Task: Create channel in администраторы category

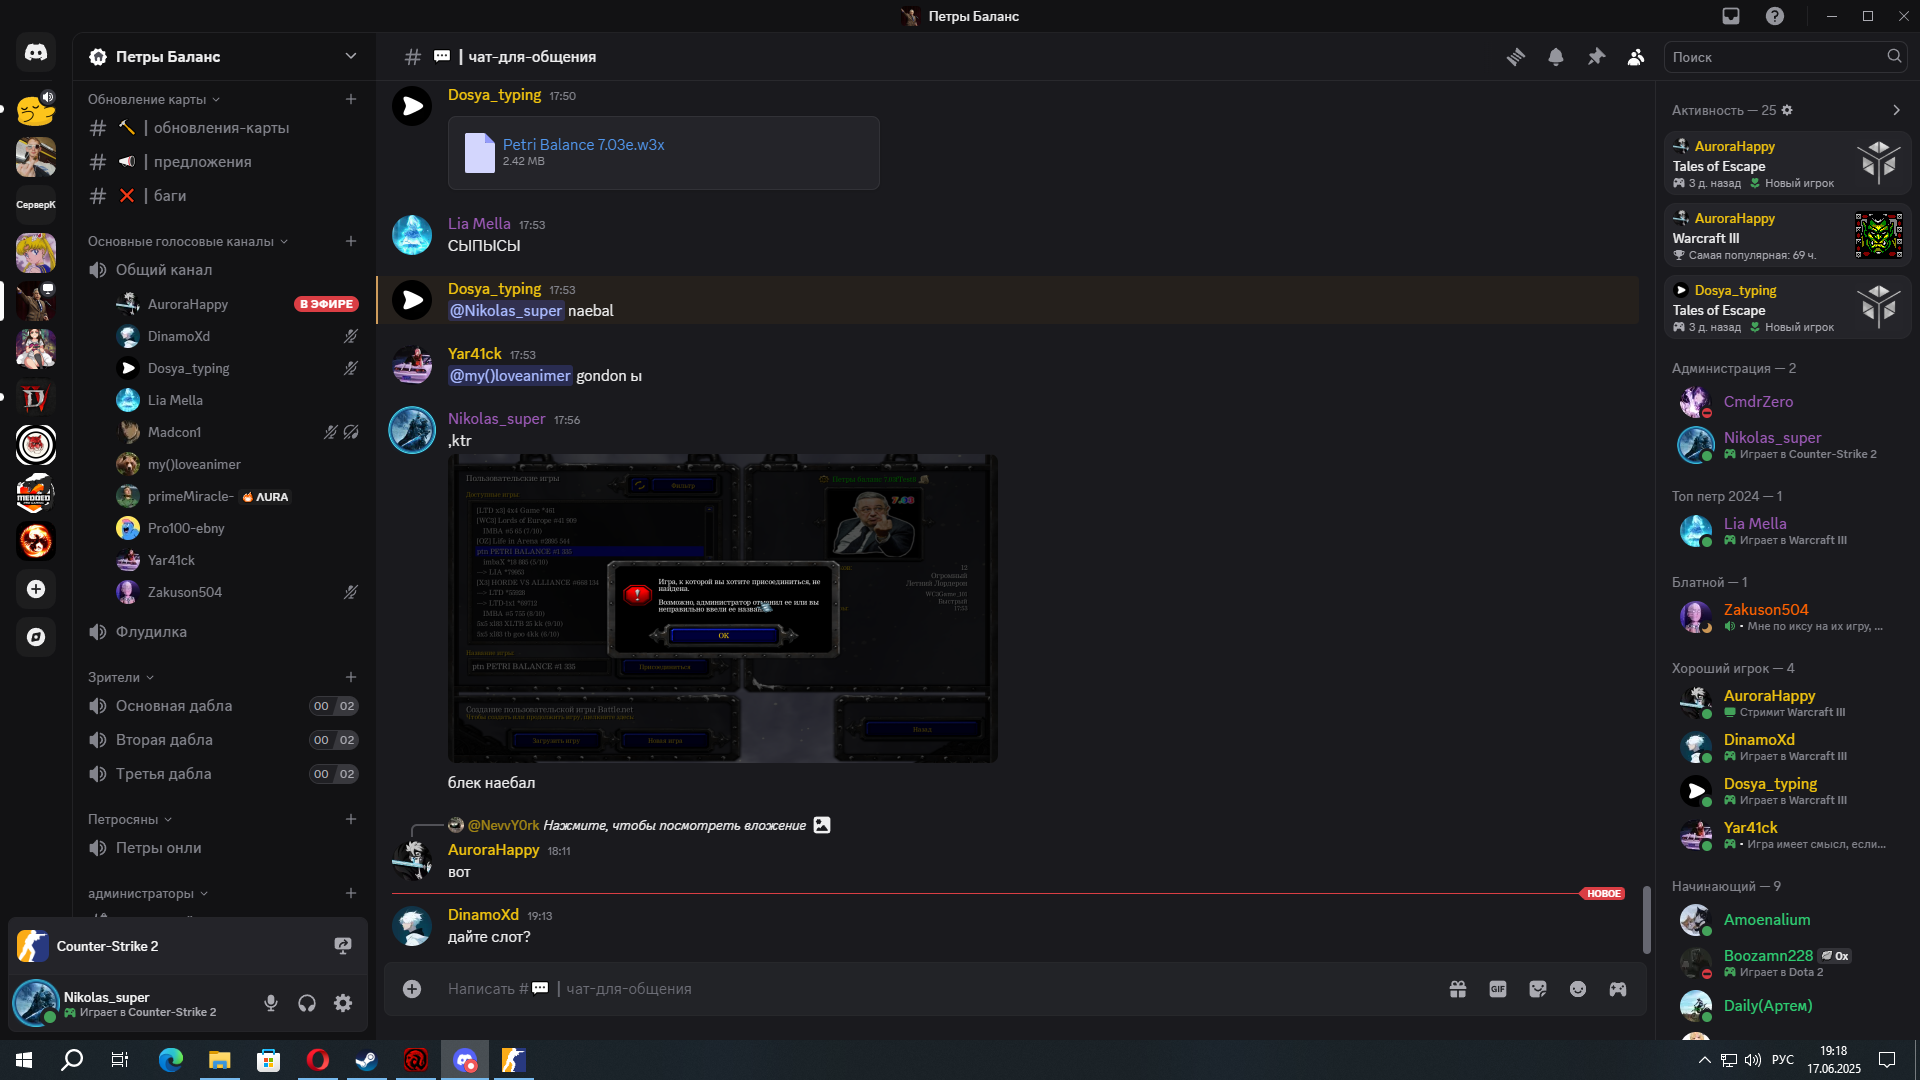Action: pos(351,893)
